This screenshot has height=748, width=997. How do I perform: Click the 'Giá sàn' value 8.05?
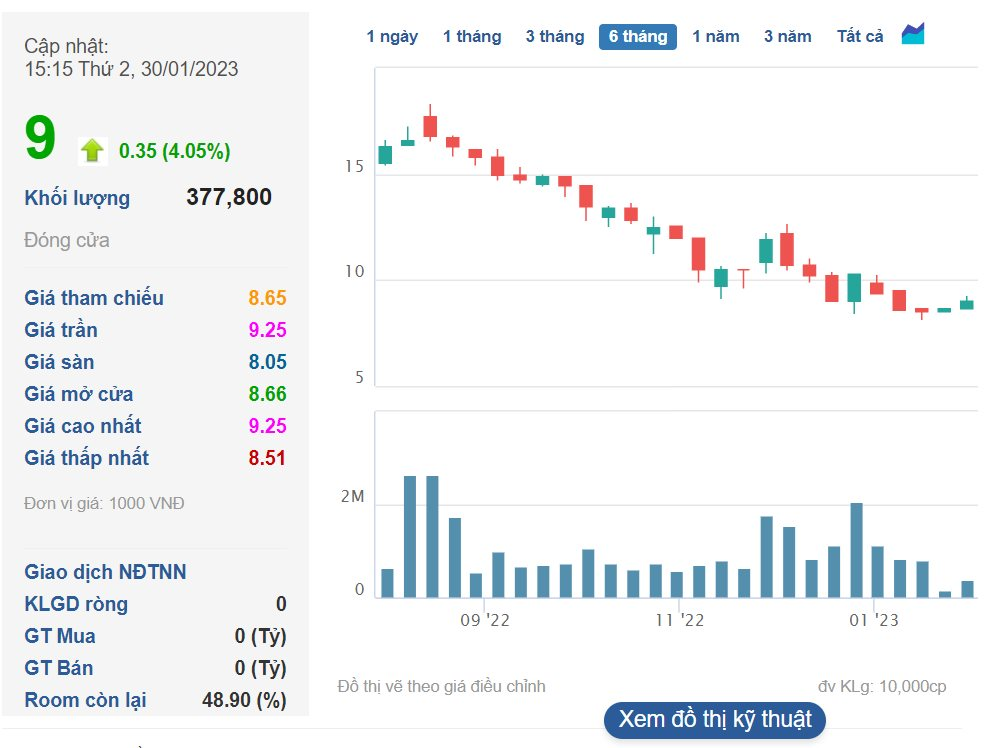point(267,362)
